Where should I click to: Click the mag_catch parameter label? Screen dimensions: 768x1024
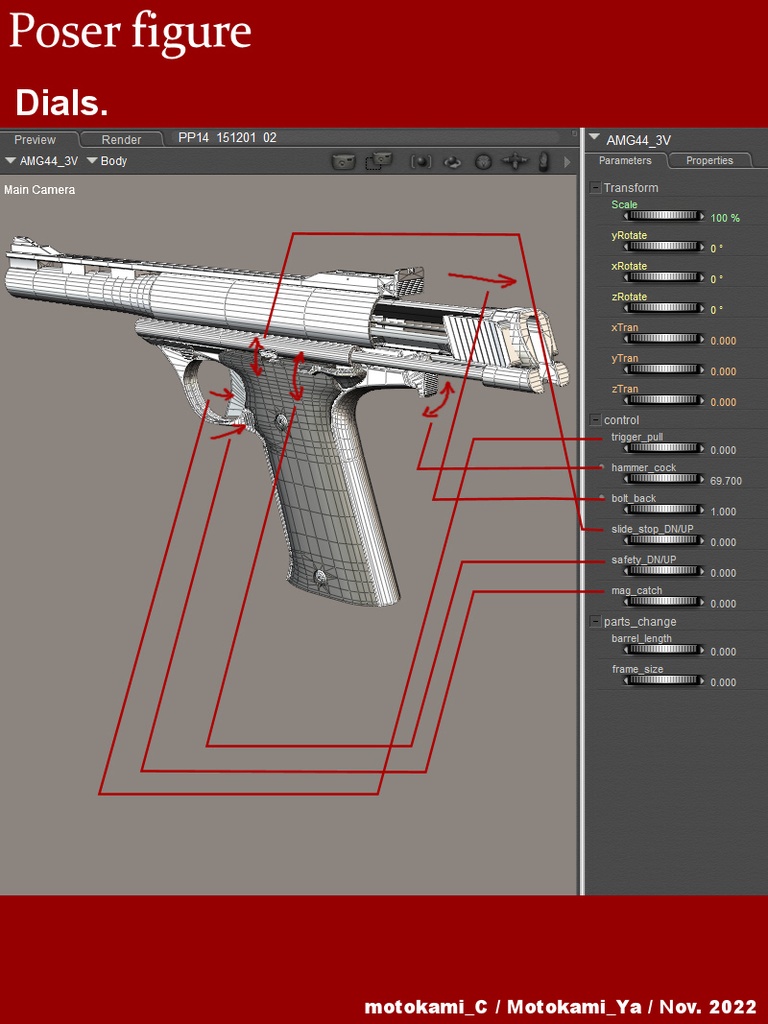click(x=637, y=590)
